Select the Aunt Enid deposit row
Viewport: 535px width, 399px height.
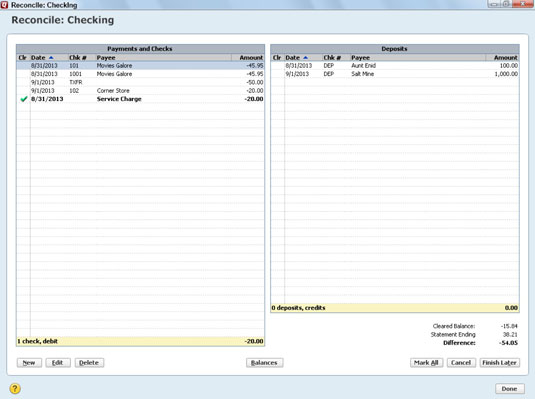(x=395, y=66)
